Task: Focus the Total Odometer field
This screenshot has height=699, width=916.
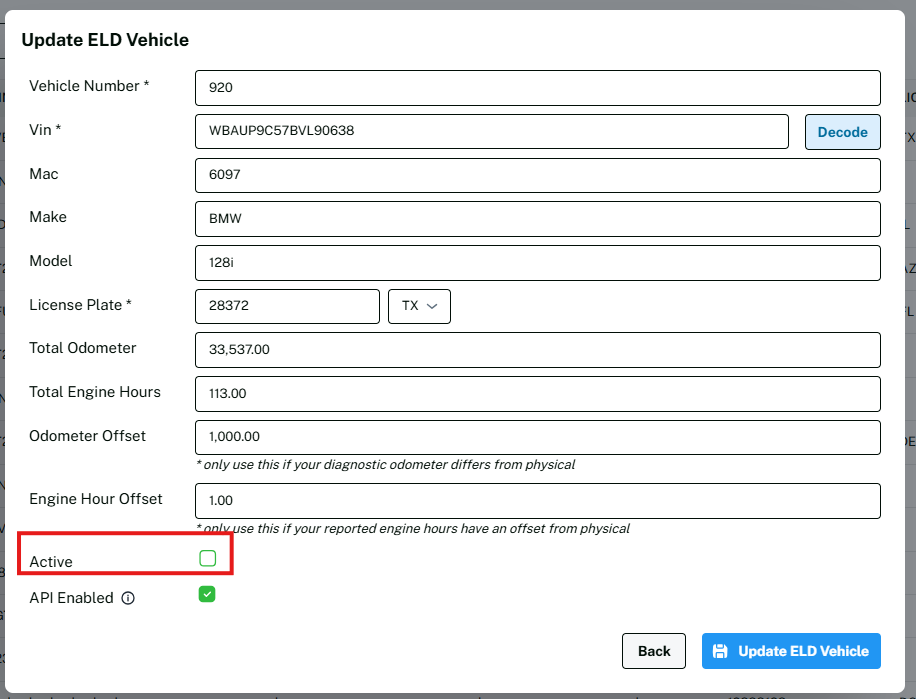Action: coord(537,350)
